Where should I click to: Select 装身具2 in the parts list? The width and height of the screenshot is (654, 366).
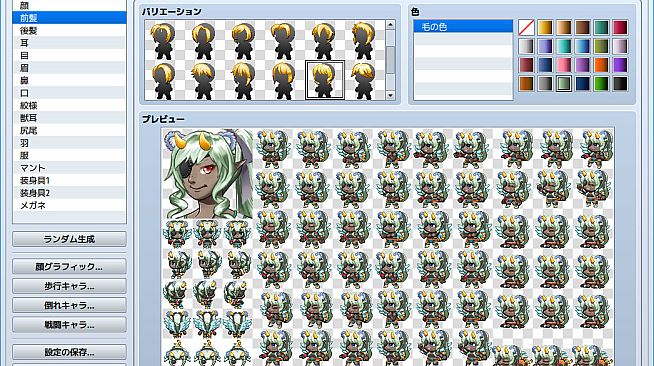point(69,193)
